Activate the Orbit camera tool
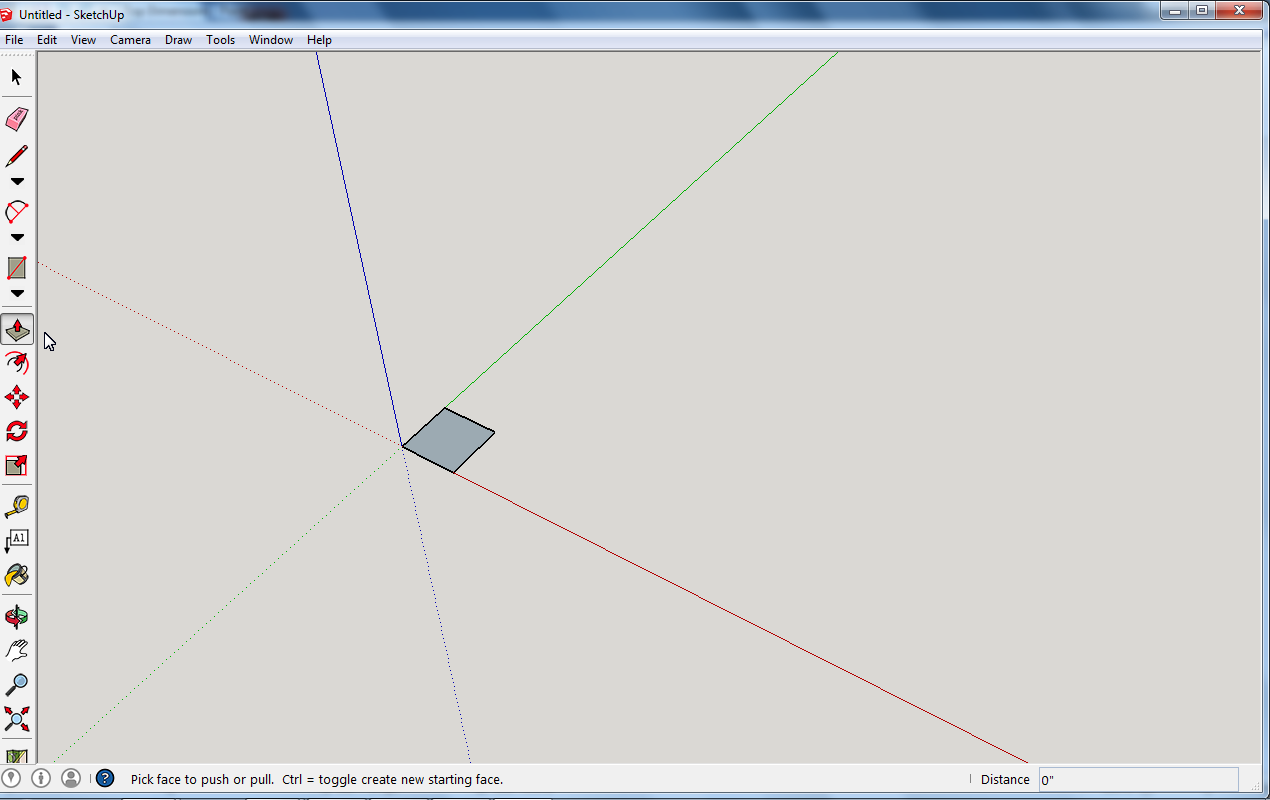The width and height of the screenshot is (1270, 800). pos(17,615)
